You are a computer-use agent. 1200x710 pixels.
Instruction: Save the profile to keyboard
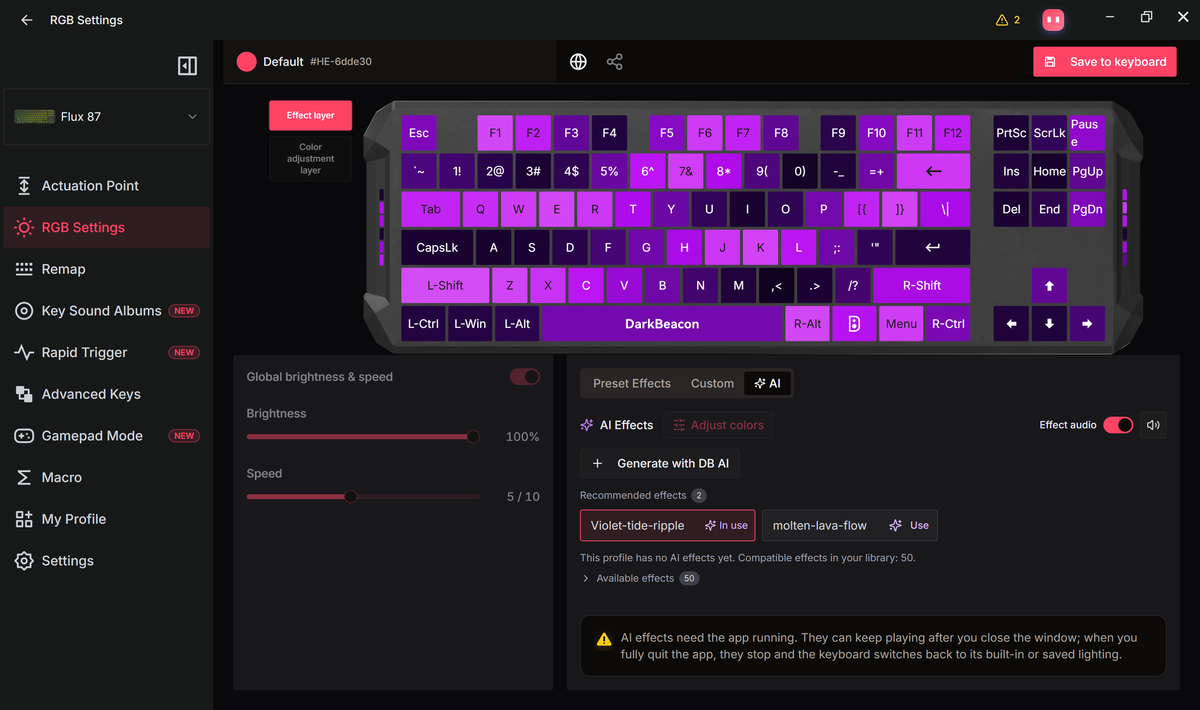pyautogui.click(x=1105, y=62)
